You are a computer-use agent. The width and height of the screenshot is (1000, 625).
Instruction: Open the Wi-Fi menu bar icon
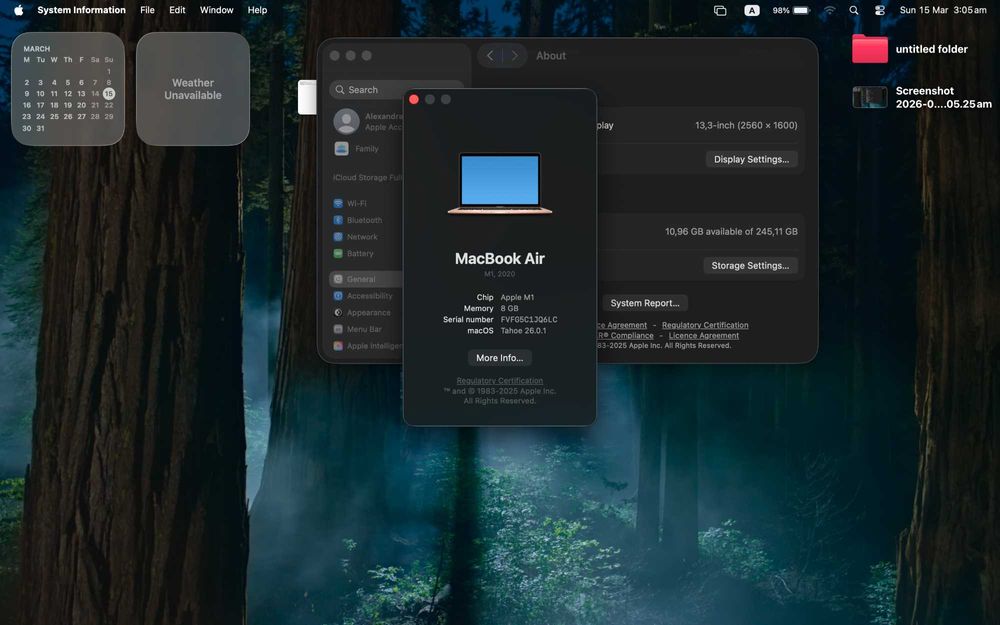coord(829,10)
